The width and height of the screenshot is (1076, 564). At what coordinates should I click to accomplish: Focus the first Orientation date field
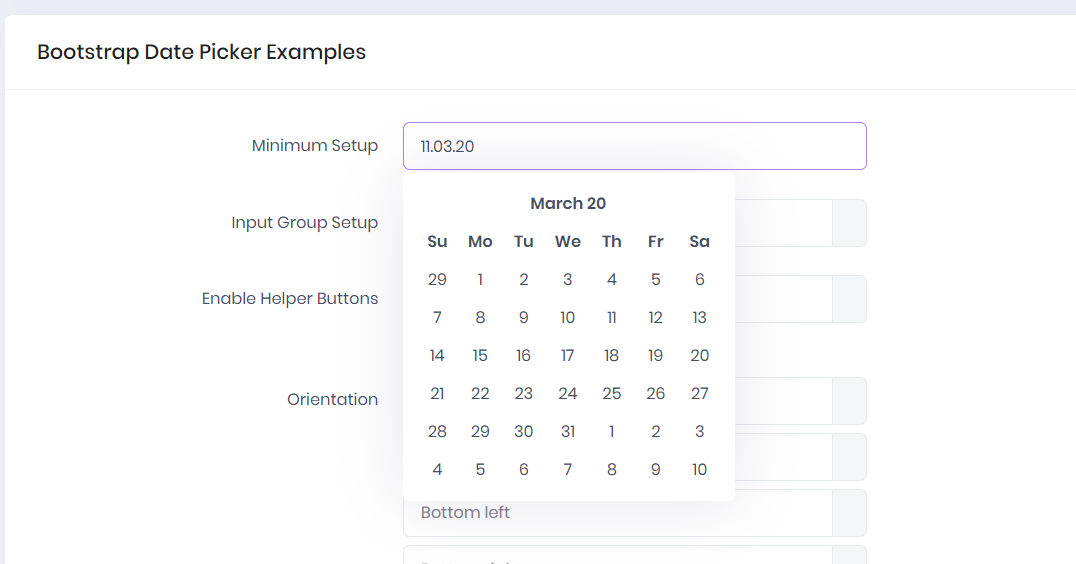784,401
